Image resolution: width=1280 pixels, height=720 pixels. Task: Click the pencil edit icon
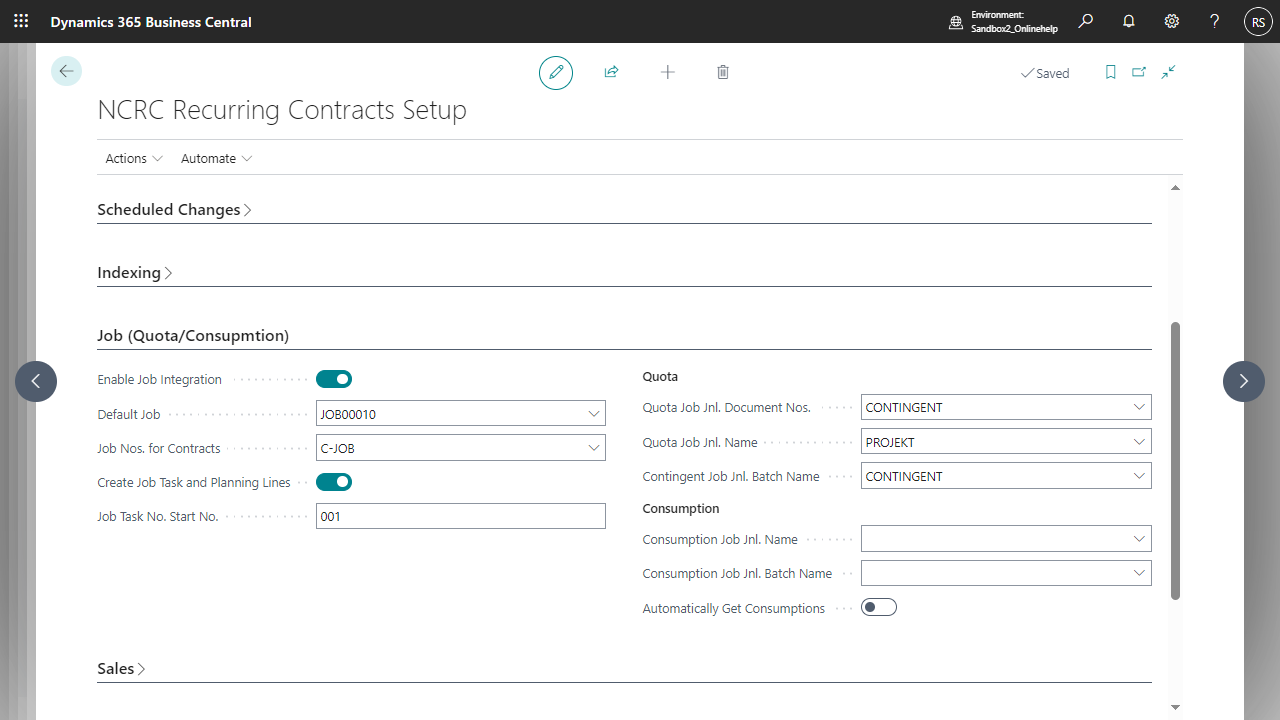point(556,73)
